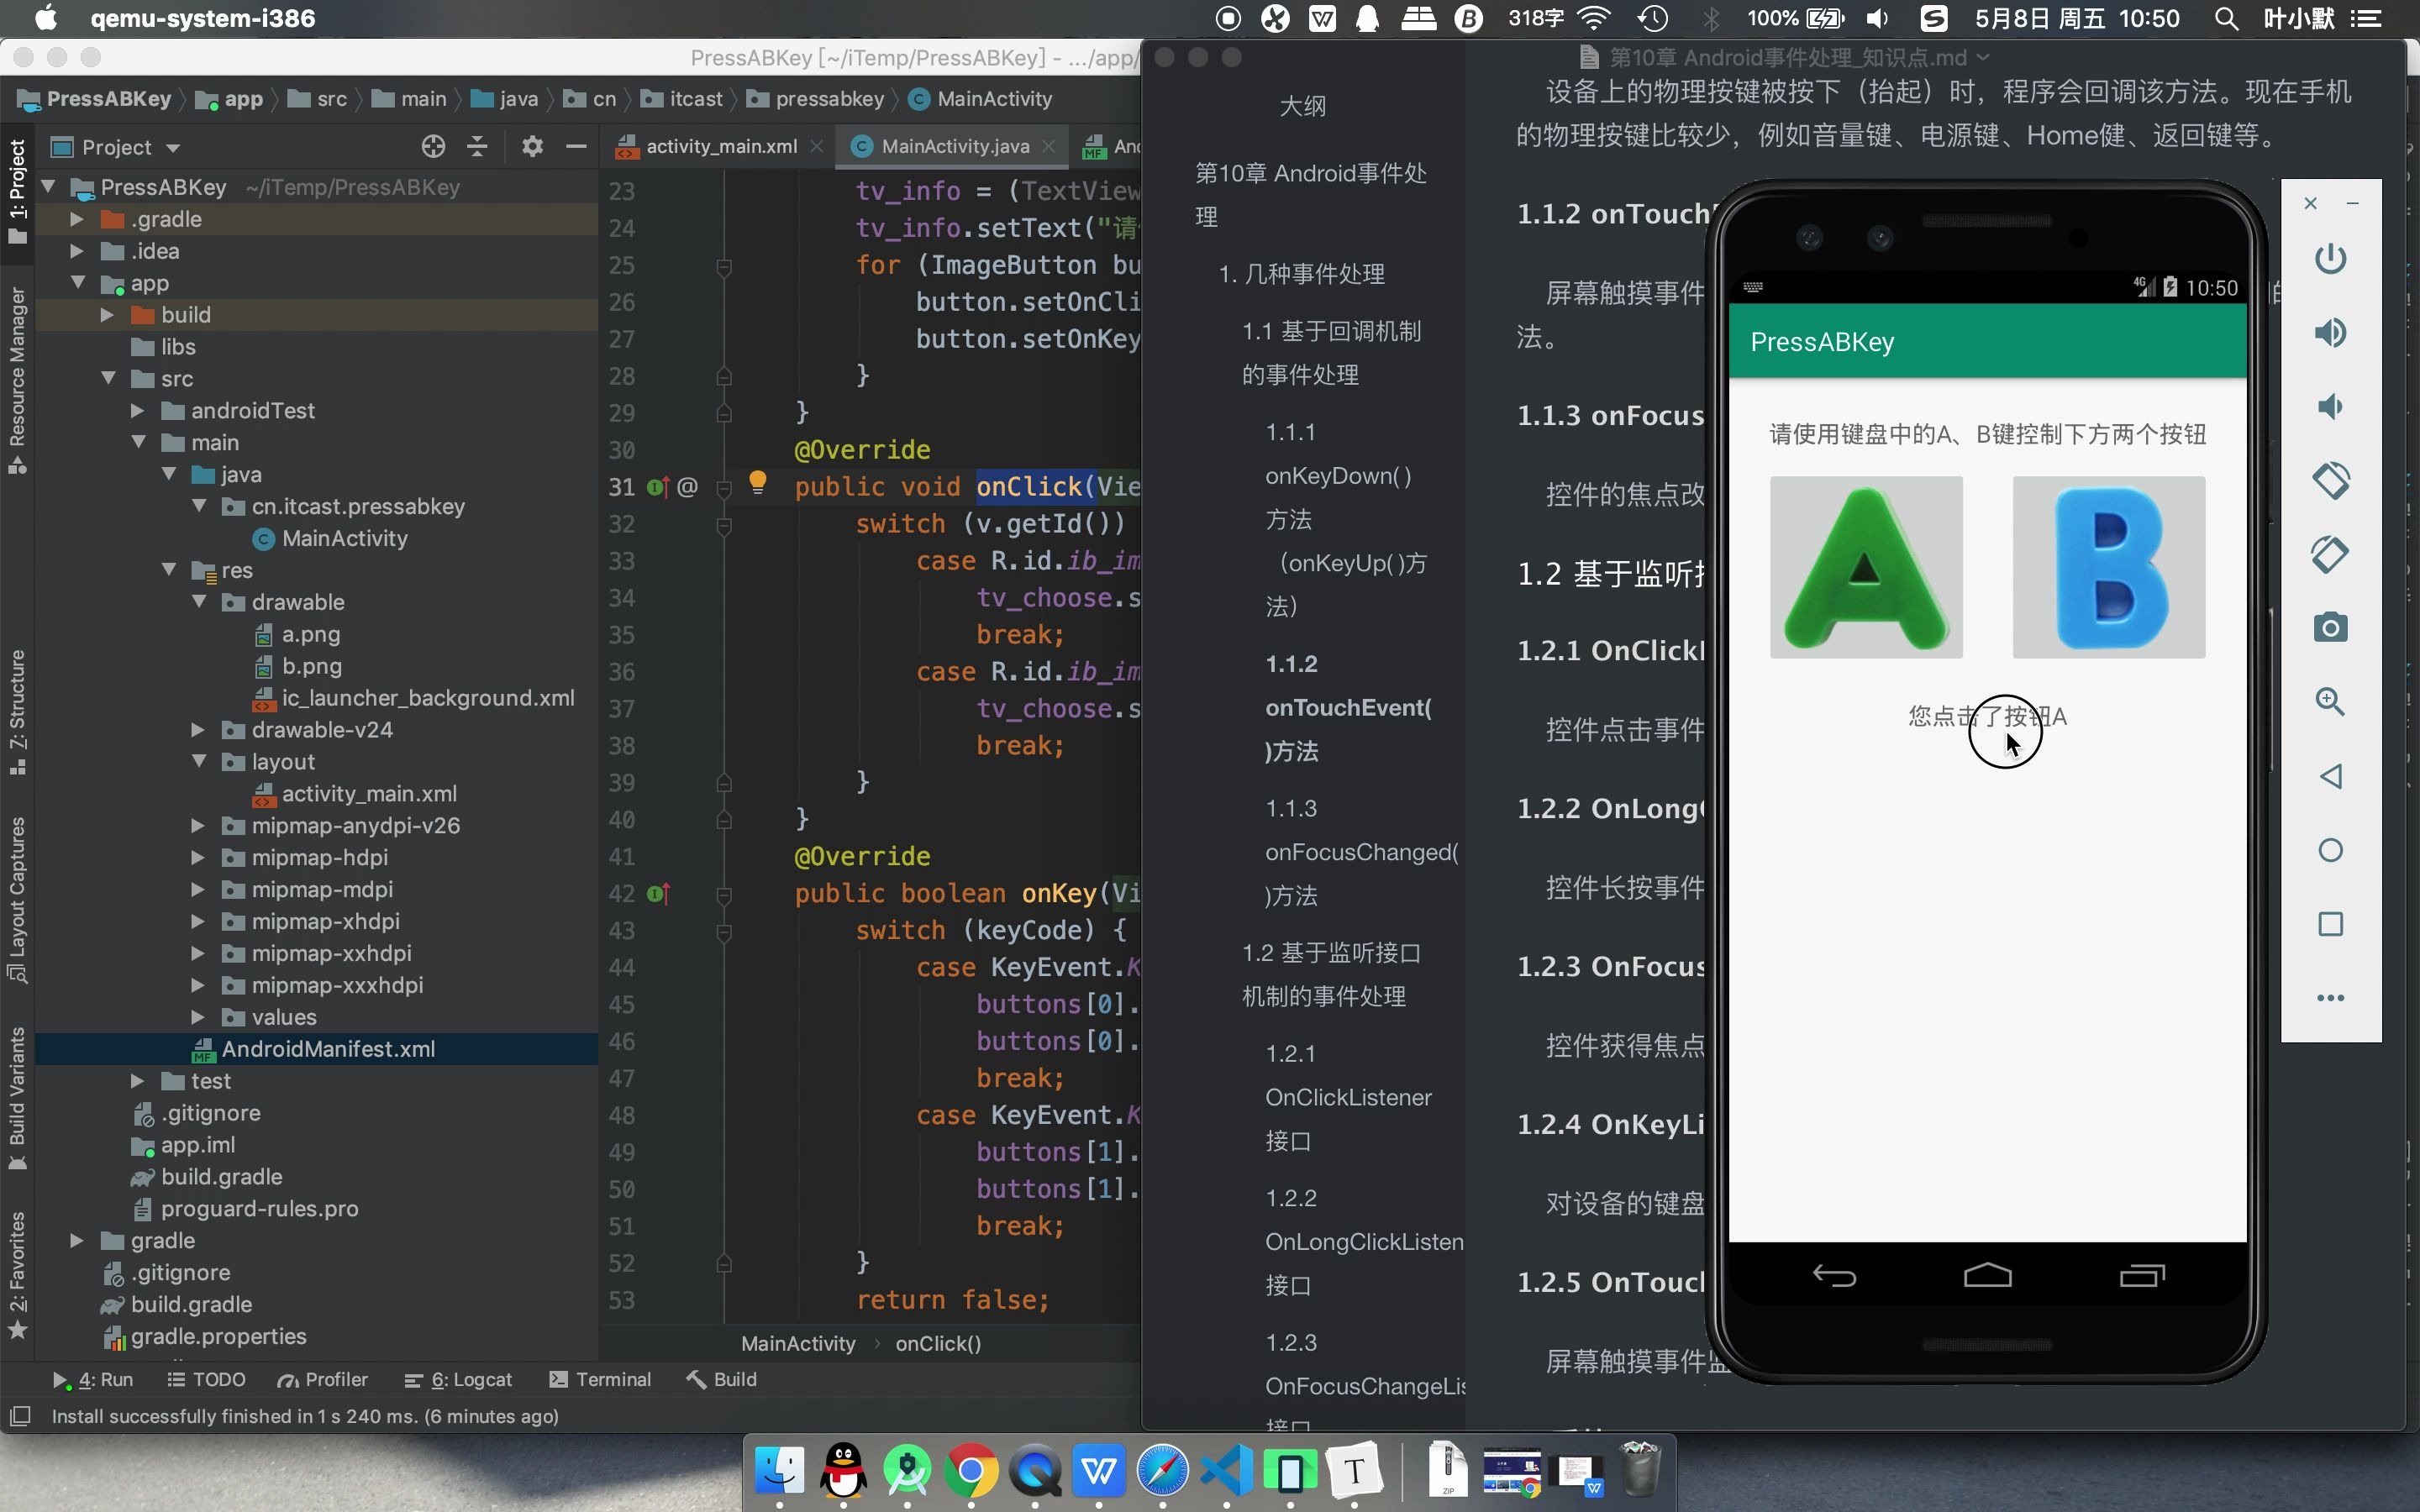This screenshot has height=1512, width=2420.
Task: Switch to activity_main.xml editor tab
Action: [x=720, y=147]
